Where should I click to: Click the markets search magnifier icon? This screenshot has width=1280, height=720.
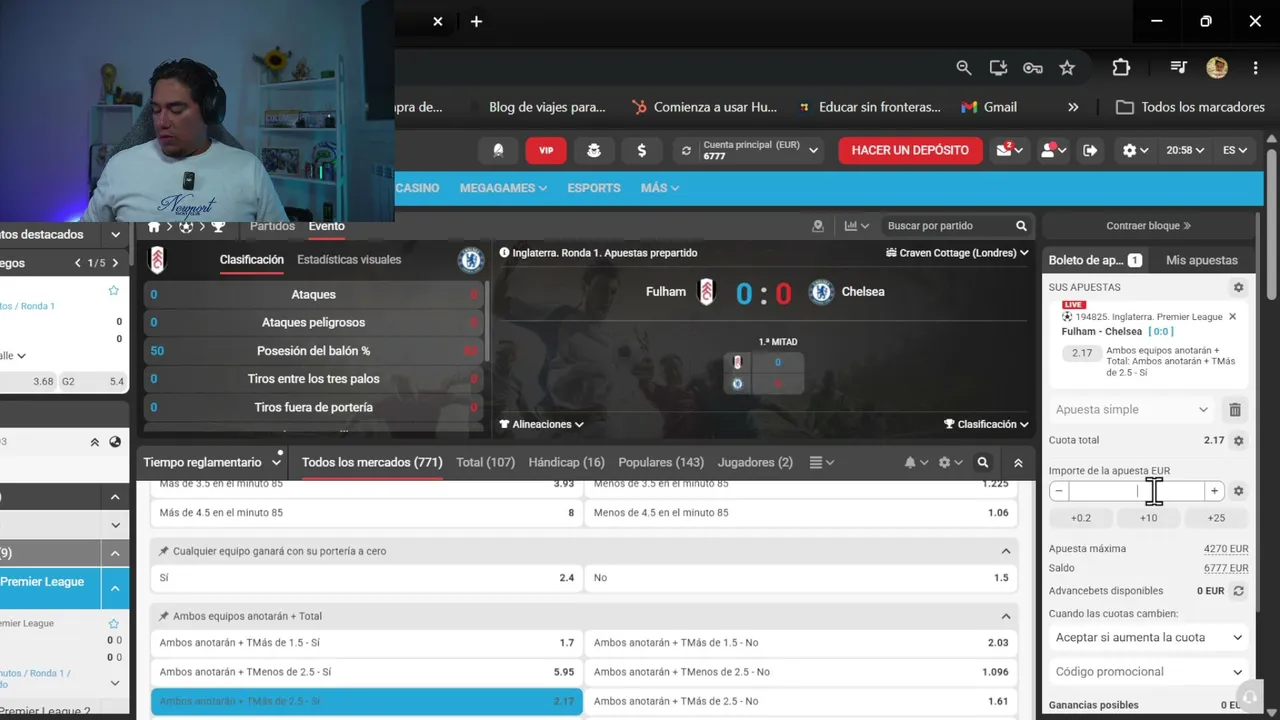(x=983, y=463)
